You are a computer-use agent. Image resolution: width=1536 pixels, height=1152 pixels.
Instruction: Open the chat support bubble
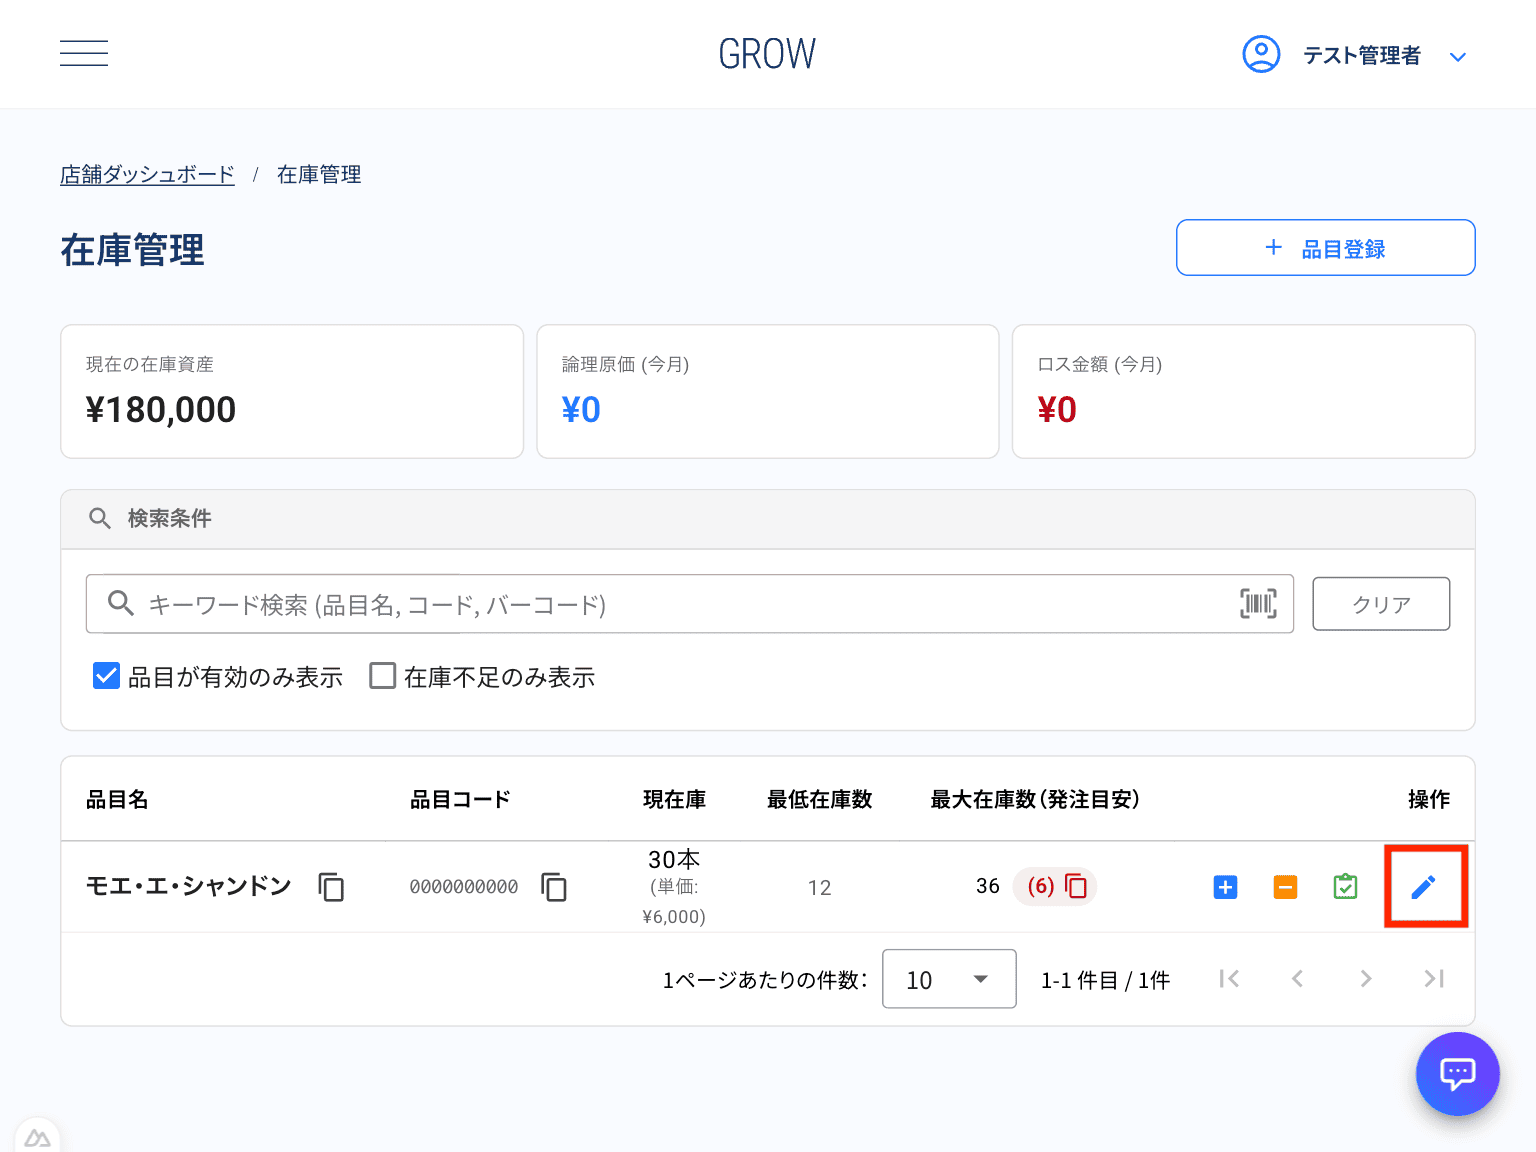[x=1457, y=1073]
